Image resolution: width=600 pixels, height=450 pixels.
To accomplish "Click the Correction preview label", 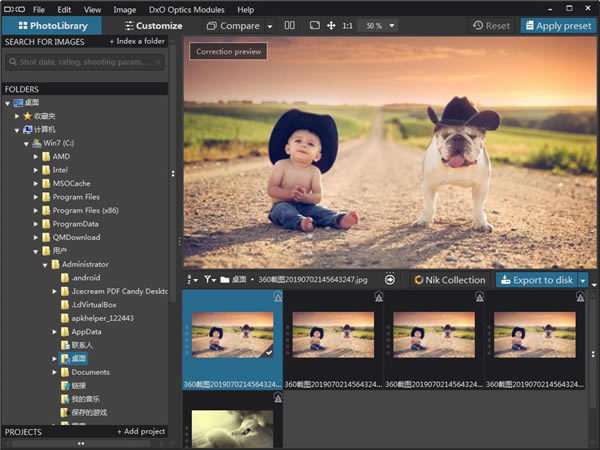I will tap(228, 51).
